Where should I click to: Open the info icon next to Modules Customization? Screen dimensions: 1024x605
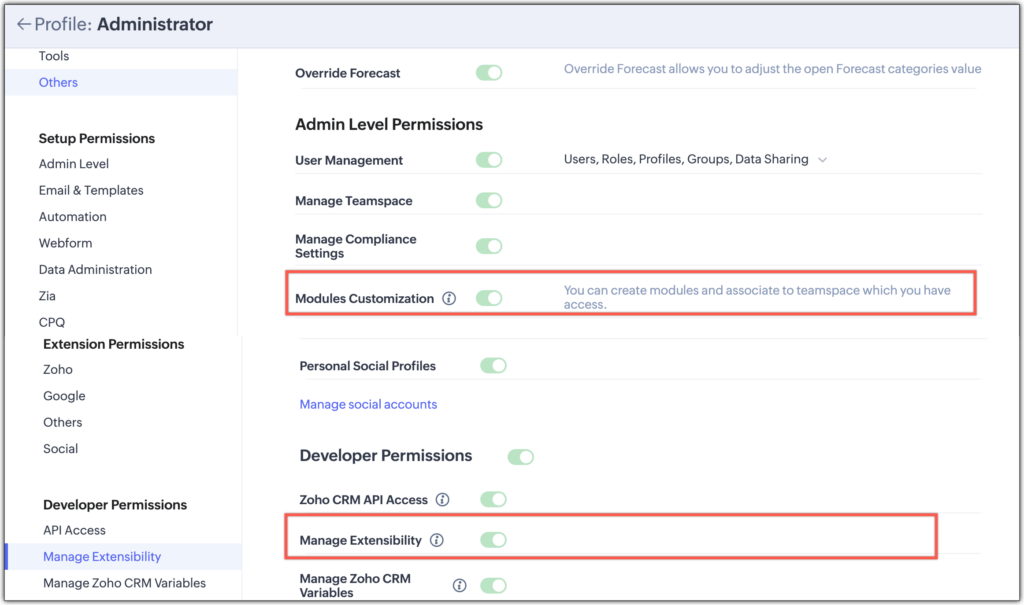pos(450,298)
